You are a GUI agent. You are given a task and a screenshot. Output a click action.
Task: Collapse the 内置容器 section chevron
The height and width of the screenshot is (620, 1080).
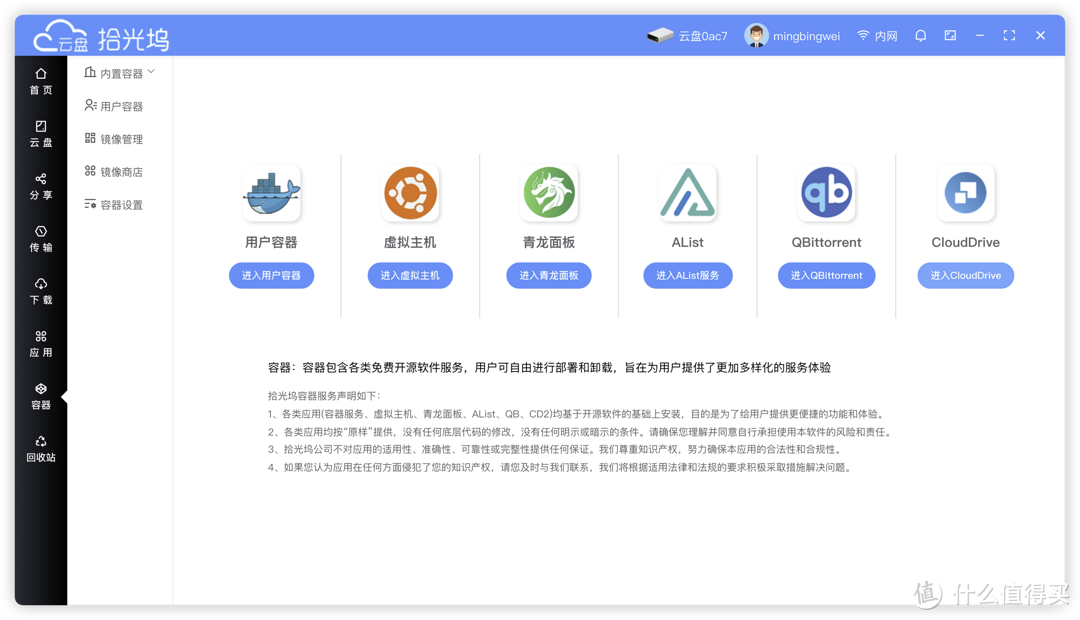click(152, 72)
